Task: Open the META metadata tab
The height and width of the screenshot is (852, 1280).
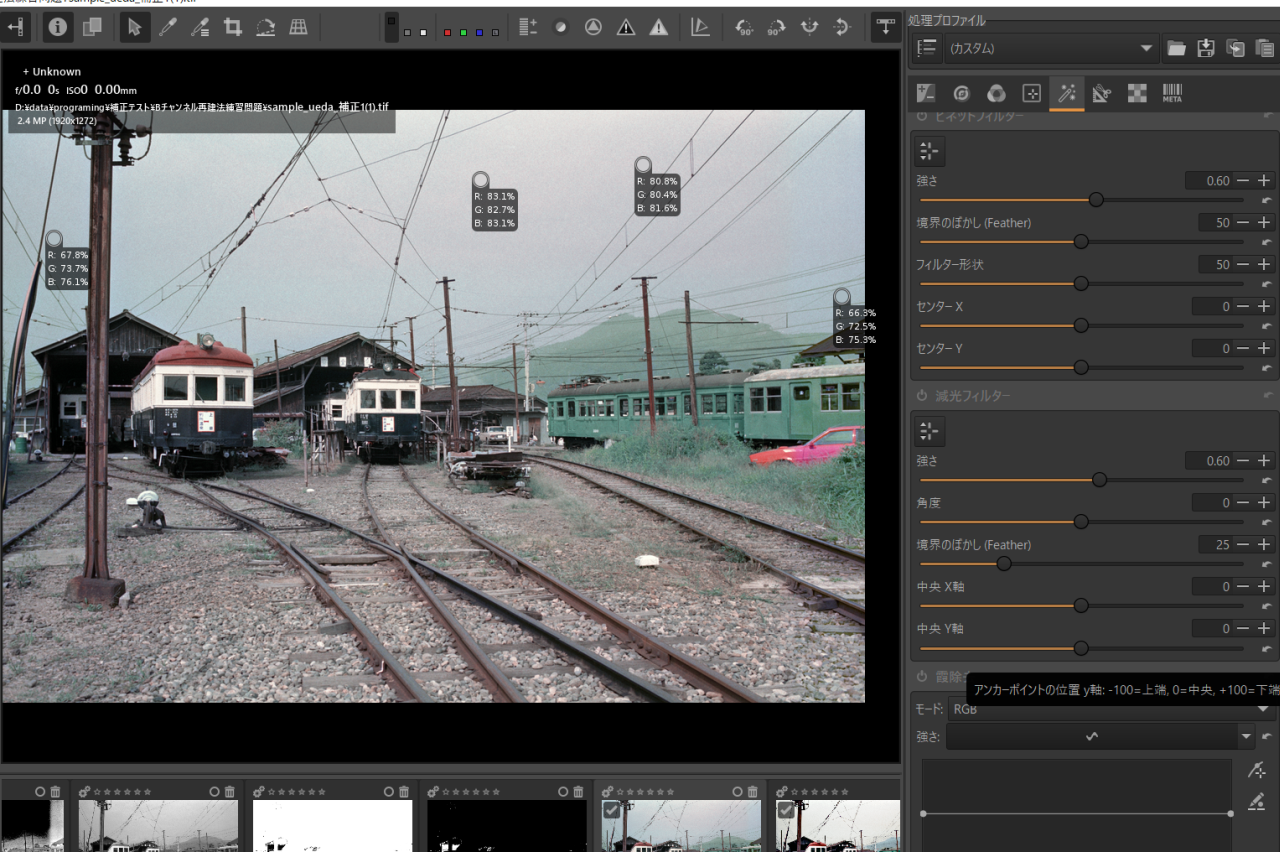Action: click(x=1172, y=93)
